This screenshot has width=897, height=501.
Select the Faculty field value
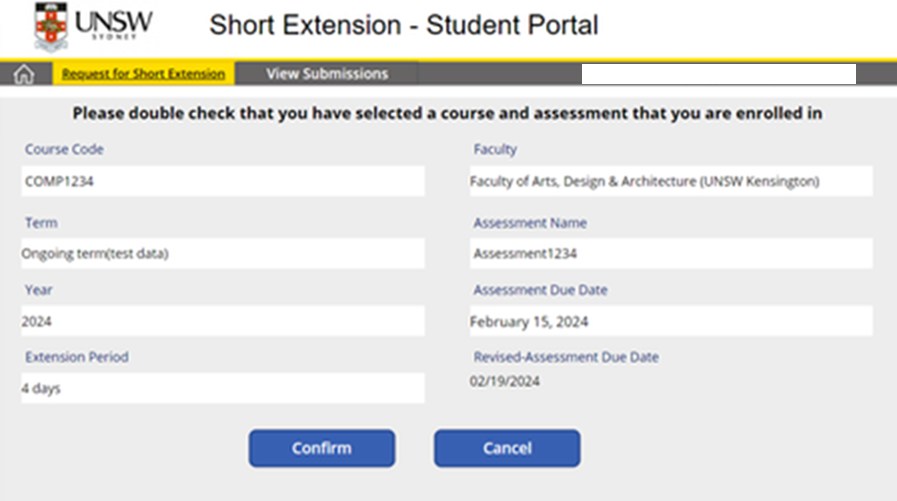pyautogui.click(x=659, y=182)
